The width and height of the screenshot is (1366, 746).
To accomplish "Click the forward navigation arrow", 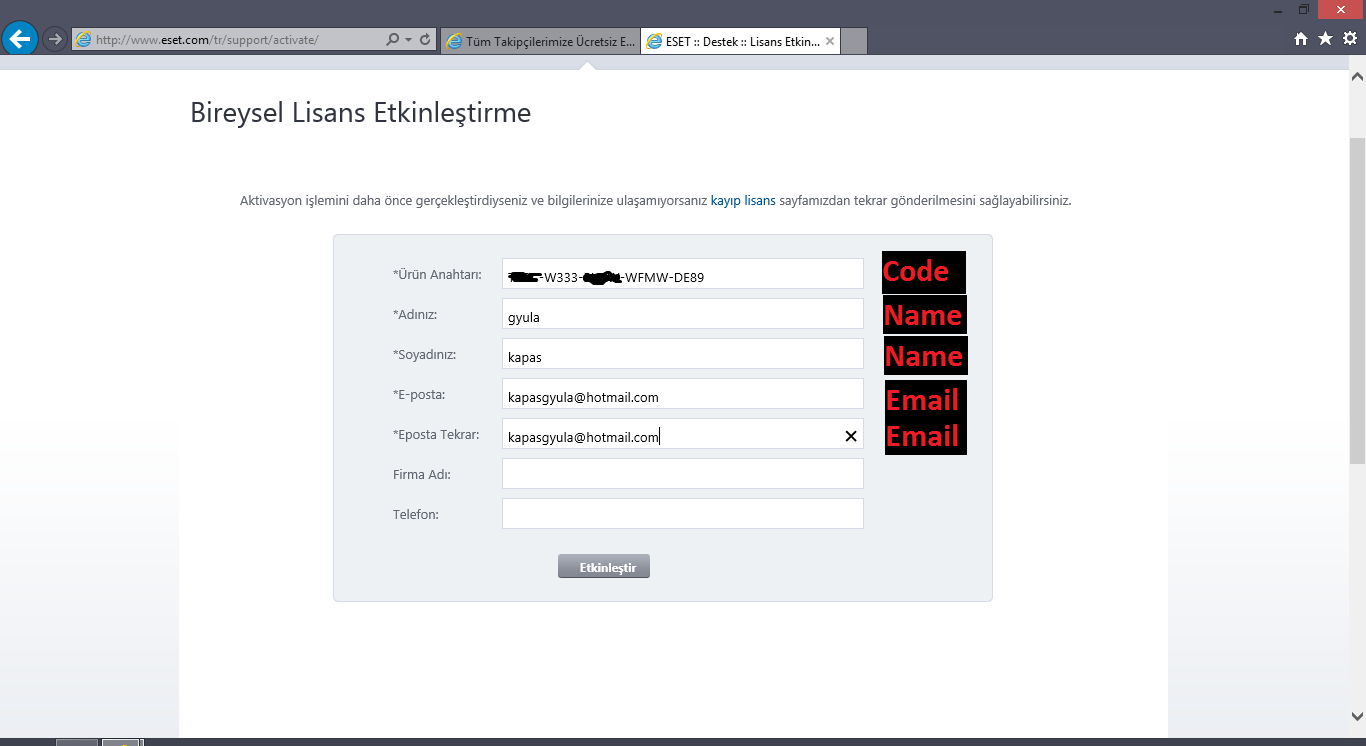I will 55,40.
